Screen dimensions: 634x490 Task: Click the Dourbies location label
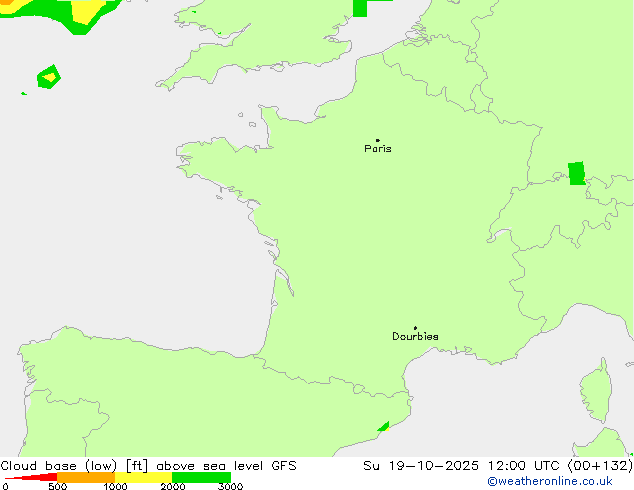[x=415, y=336]
